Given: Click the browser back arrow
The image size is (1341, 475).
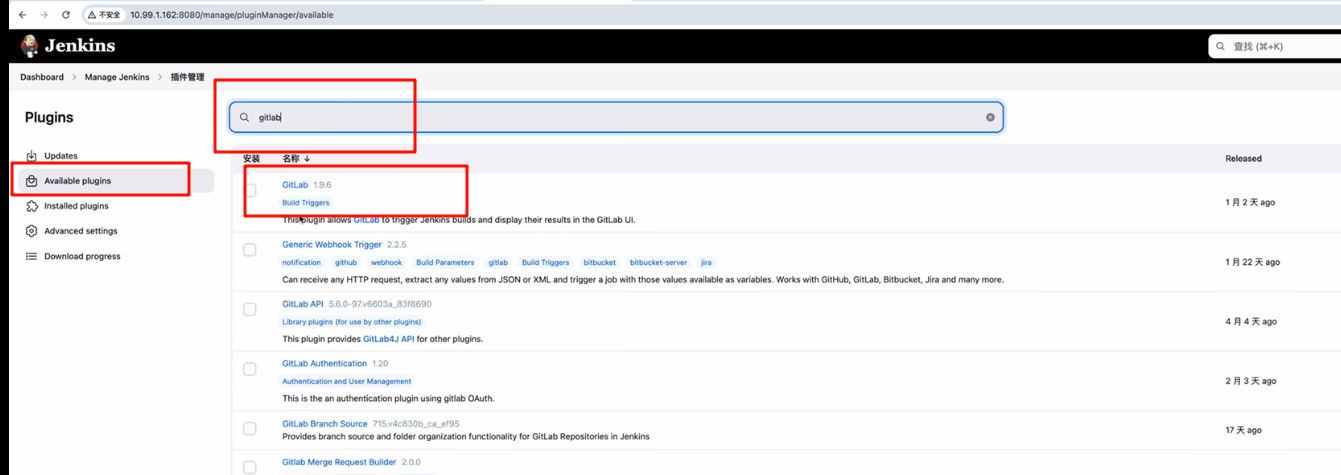Looking at the screenshot, I should (x=22, y=15).
